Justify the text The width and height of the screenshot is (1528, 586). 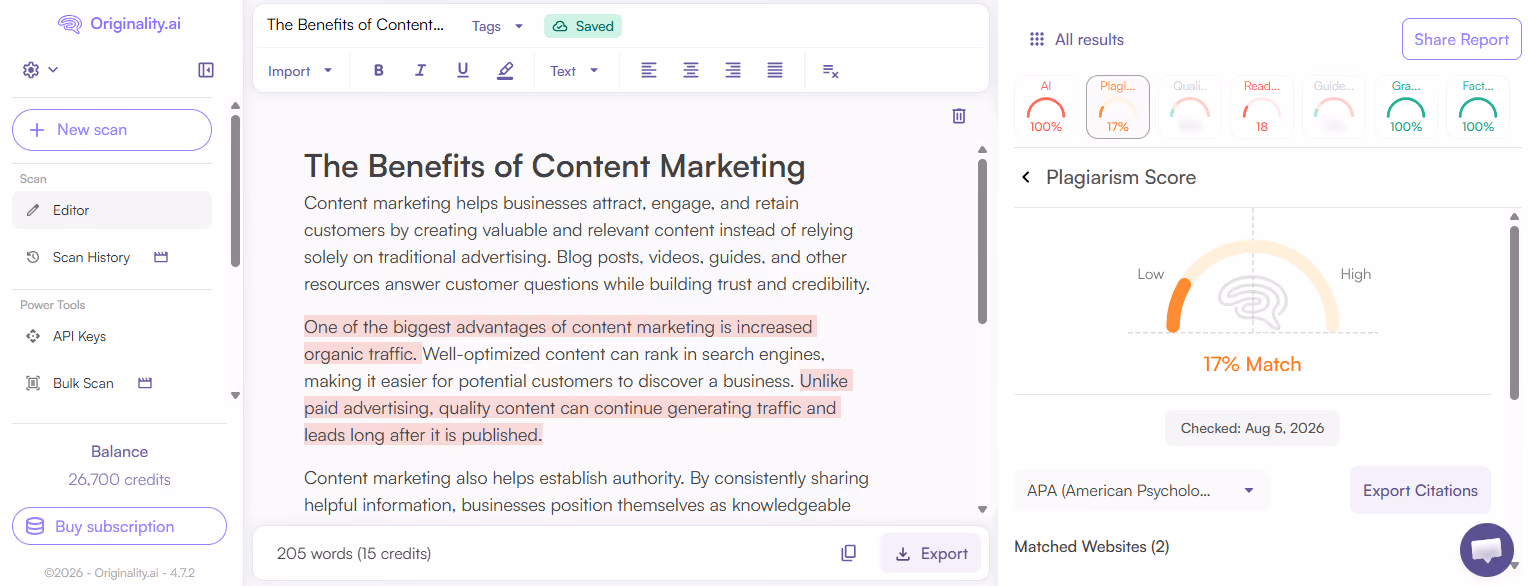point(775,71)
